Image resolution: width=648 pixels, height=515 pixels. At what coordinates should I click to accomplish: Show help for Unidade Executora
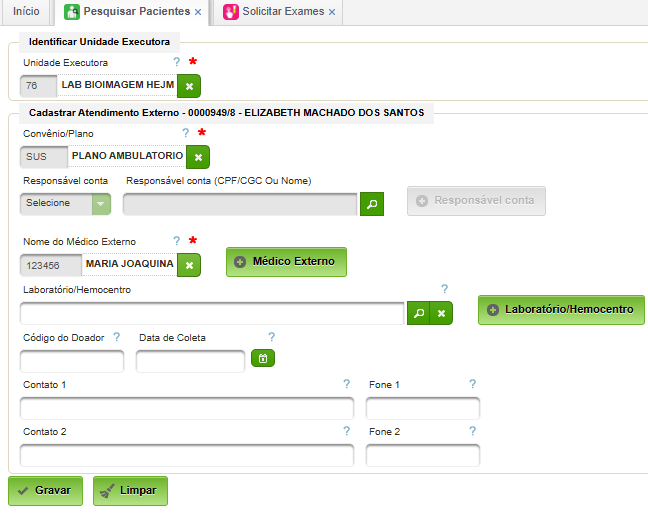point(176,62)
